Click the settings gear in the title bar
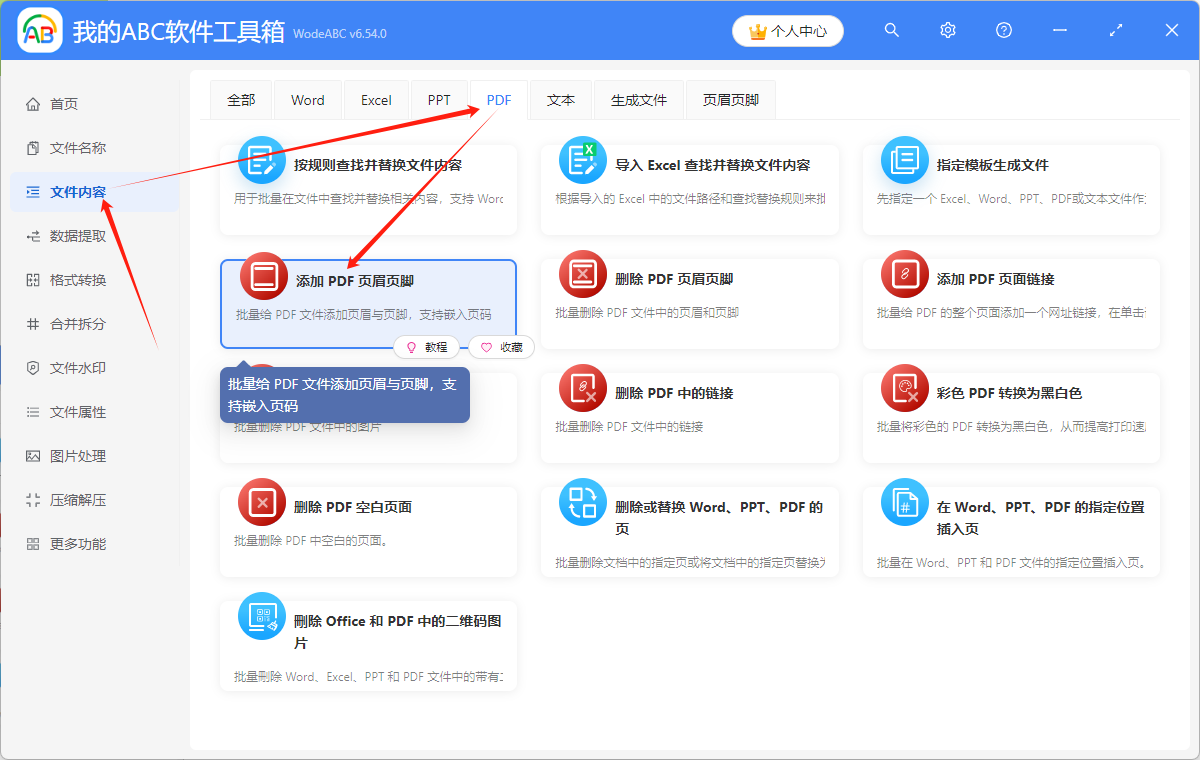1200x760 pixels. (947, 30)
